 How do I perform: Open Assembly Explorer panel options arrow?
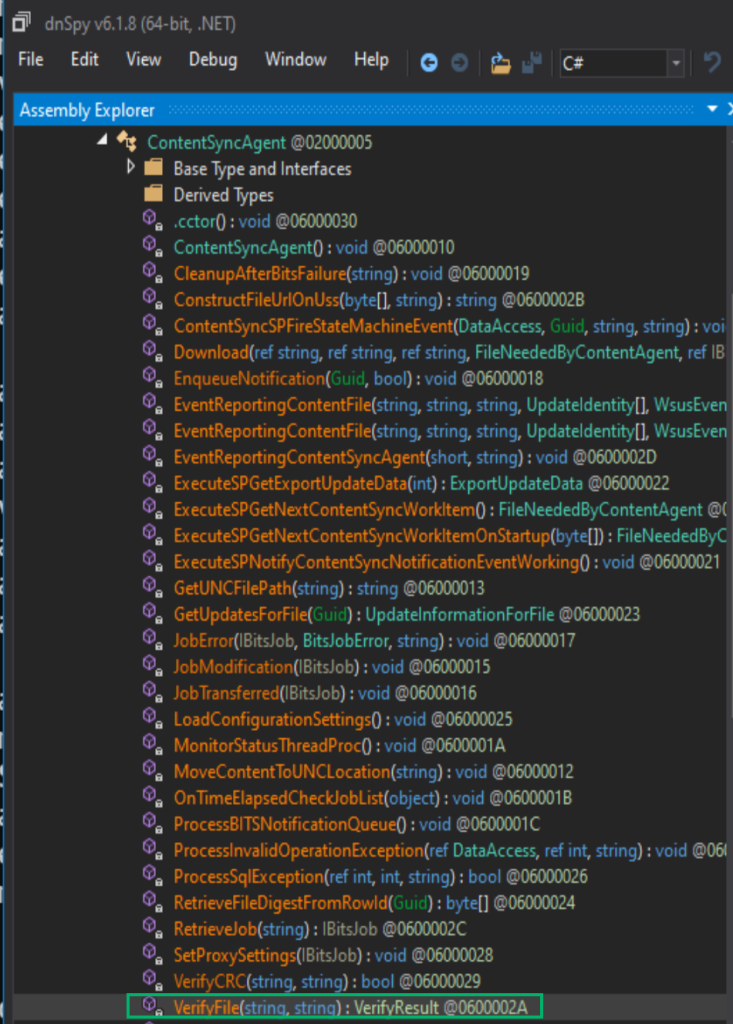point(712,109)
